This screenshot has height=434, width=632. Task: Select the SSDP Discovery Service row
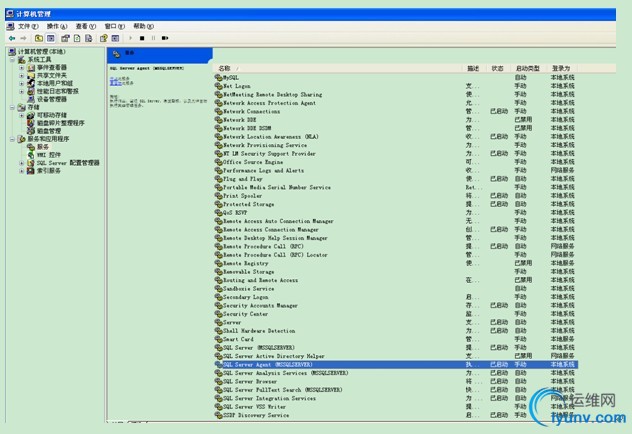(396, 415)
